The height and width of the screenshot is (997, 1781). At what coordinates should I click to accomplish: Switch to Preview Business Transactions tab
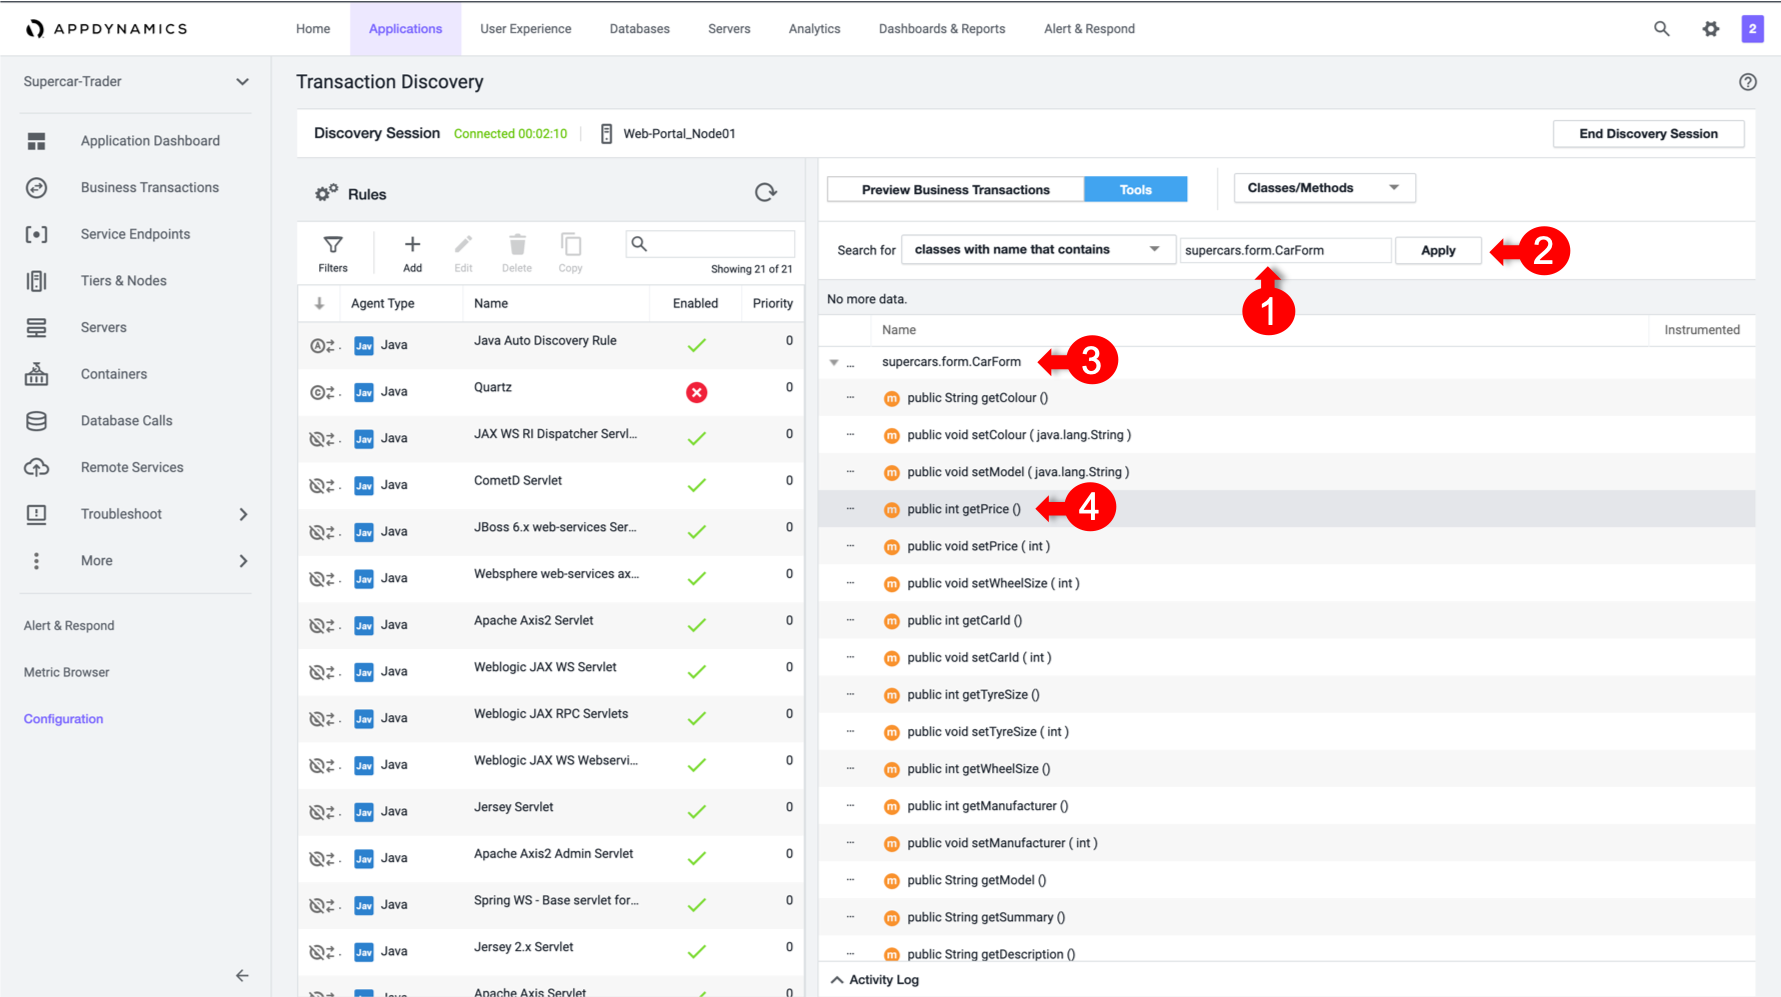[956, 190]
